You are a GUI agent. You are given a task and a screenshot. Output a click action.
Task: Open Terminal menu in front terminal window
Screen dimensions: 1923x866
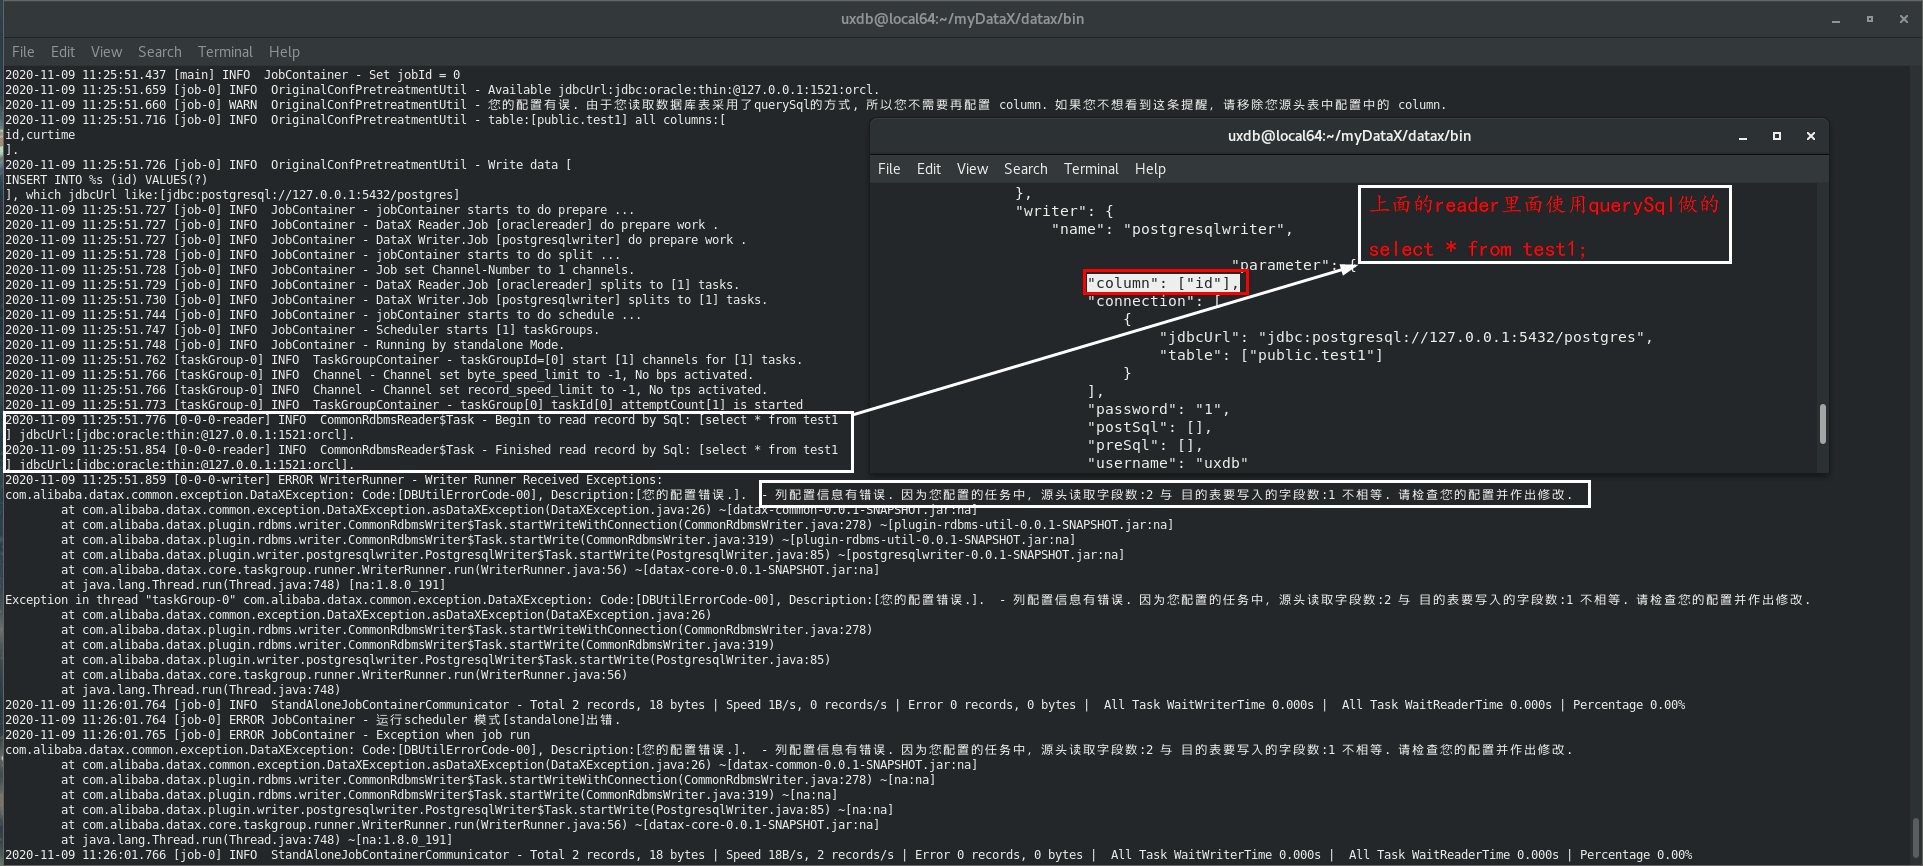pos(1091,169)
